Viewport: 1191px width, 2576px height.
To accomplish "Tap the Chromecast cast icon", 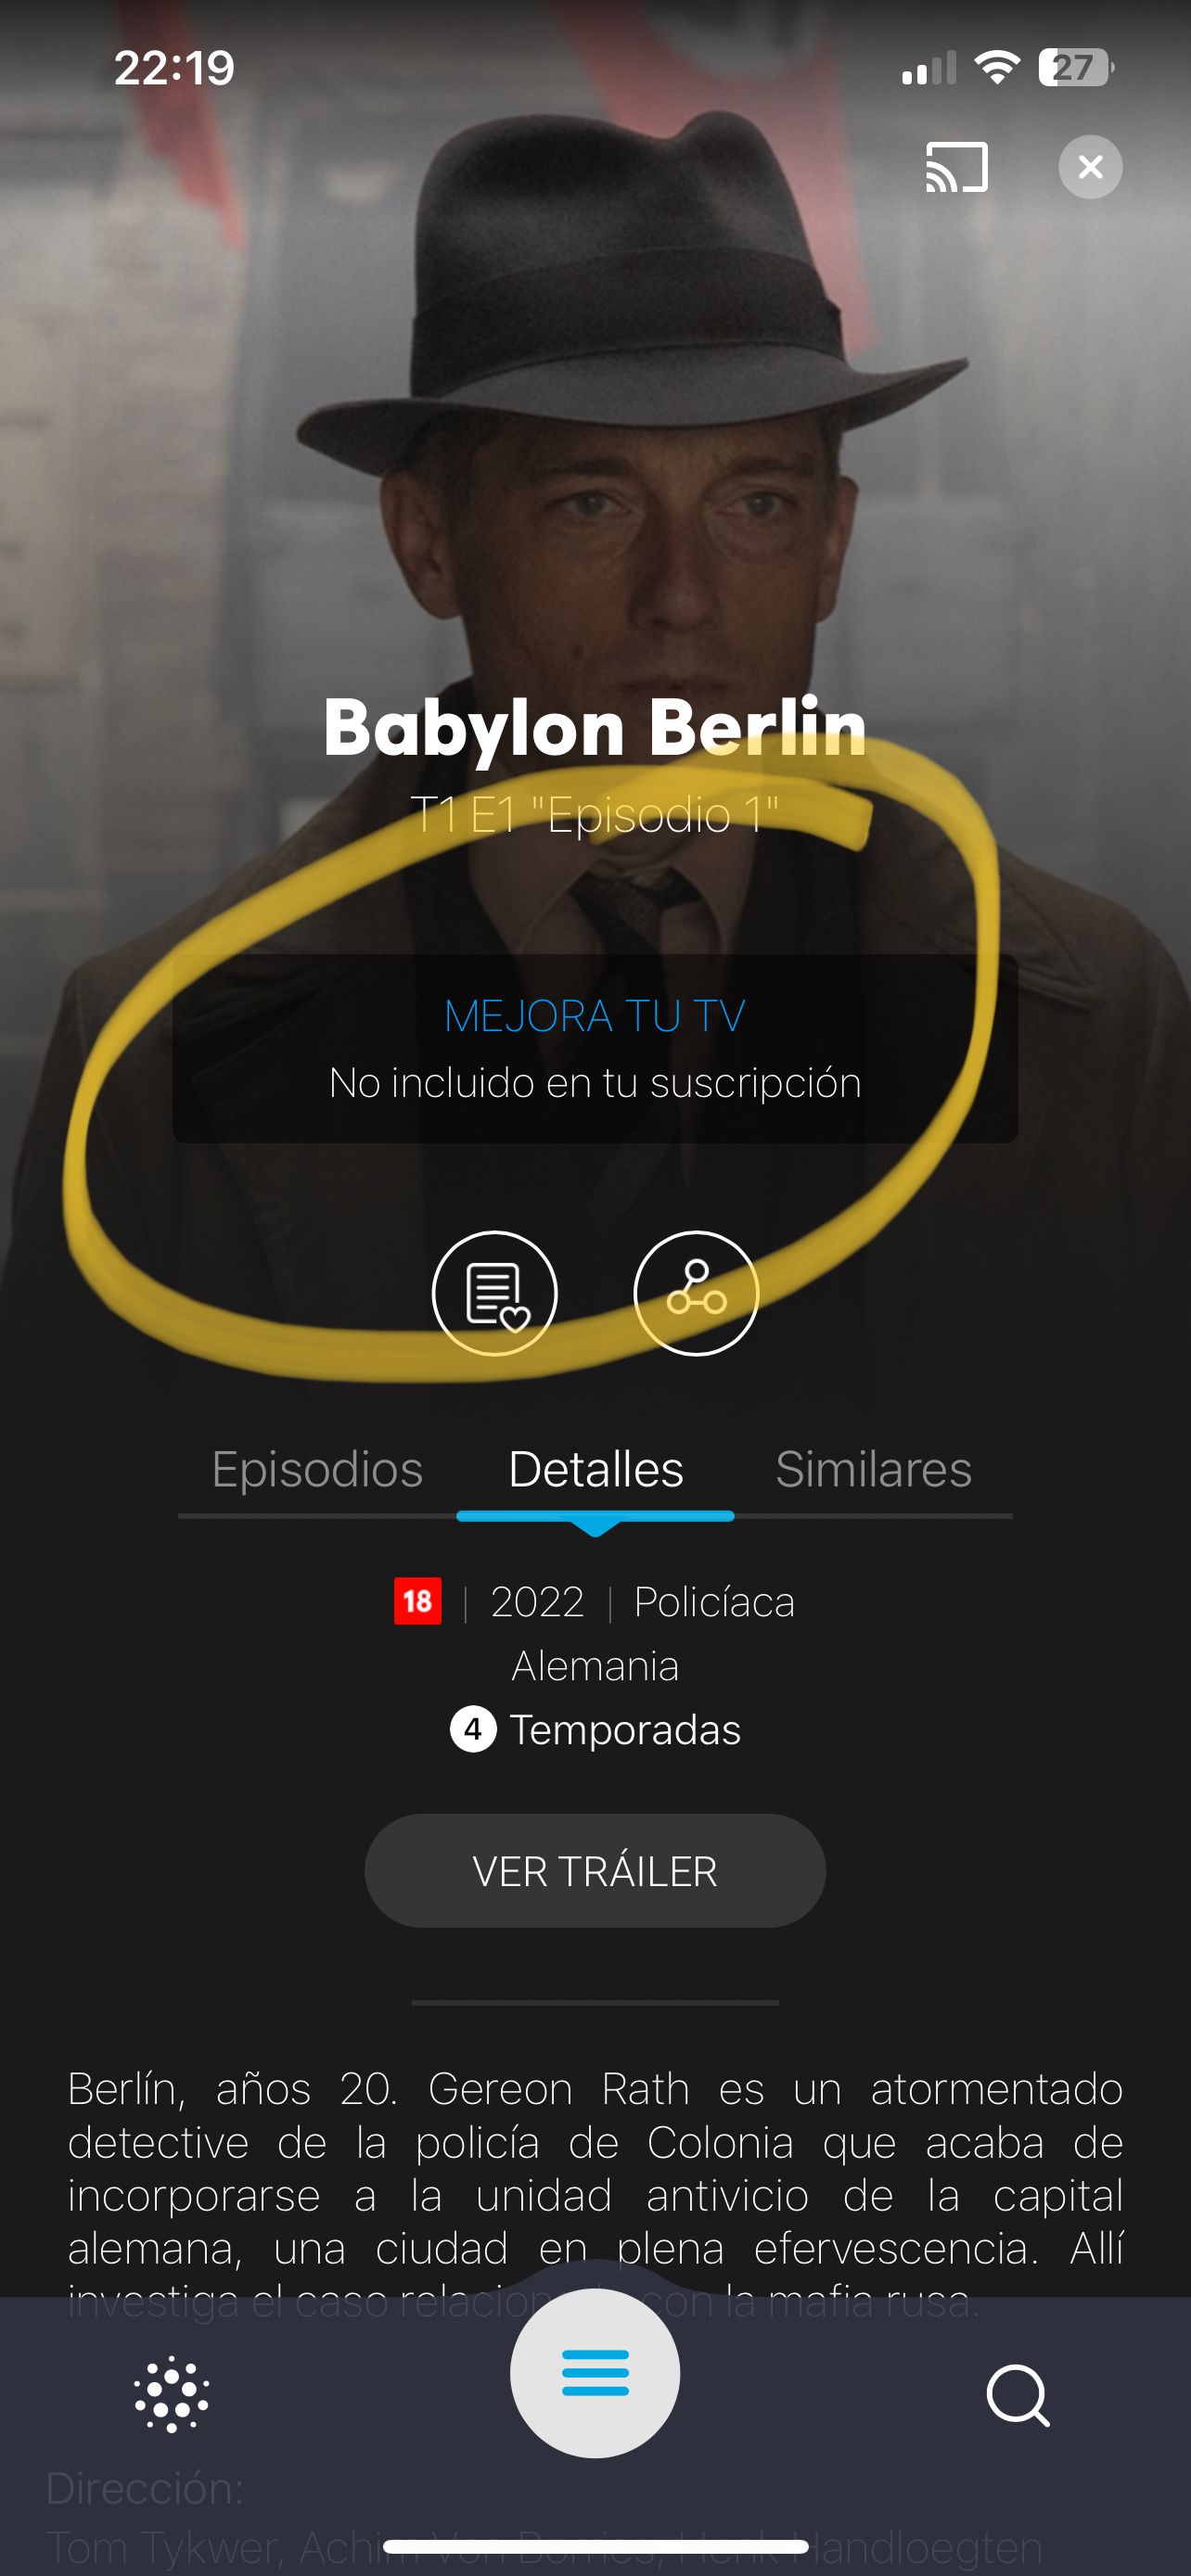I will (957, 167).
